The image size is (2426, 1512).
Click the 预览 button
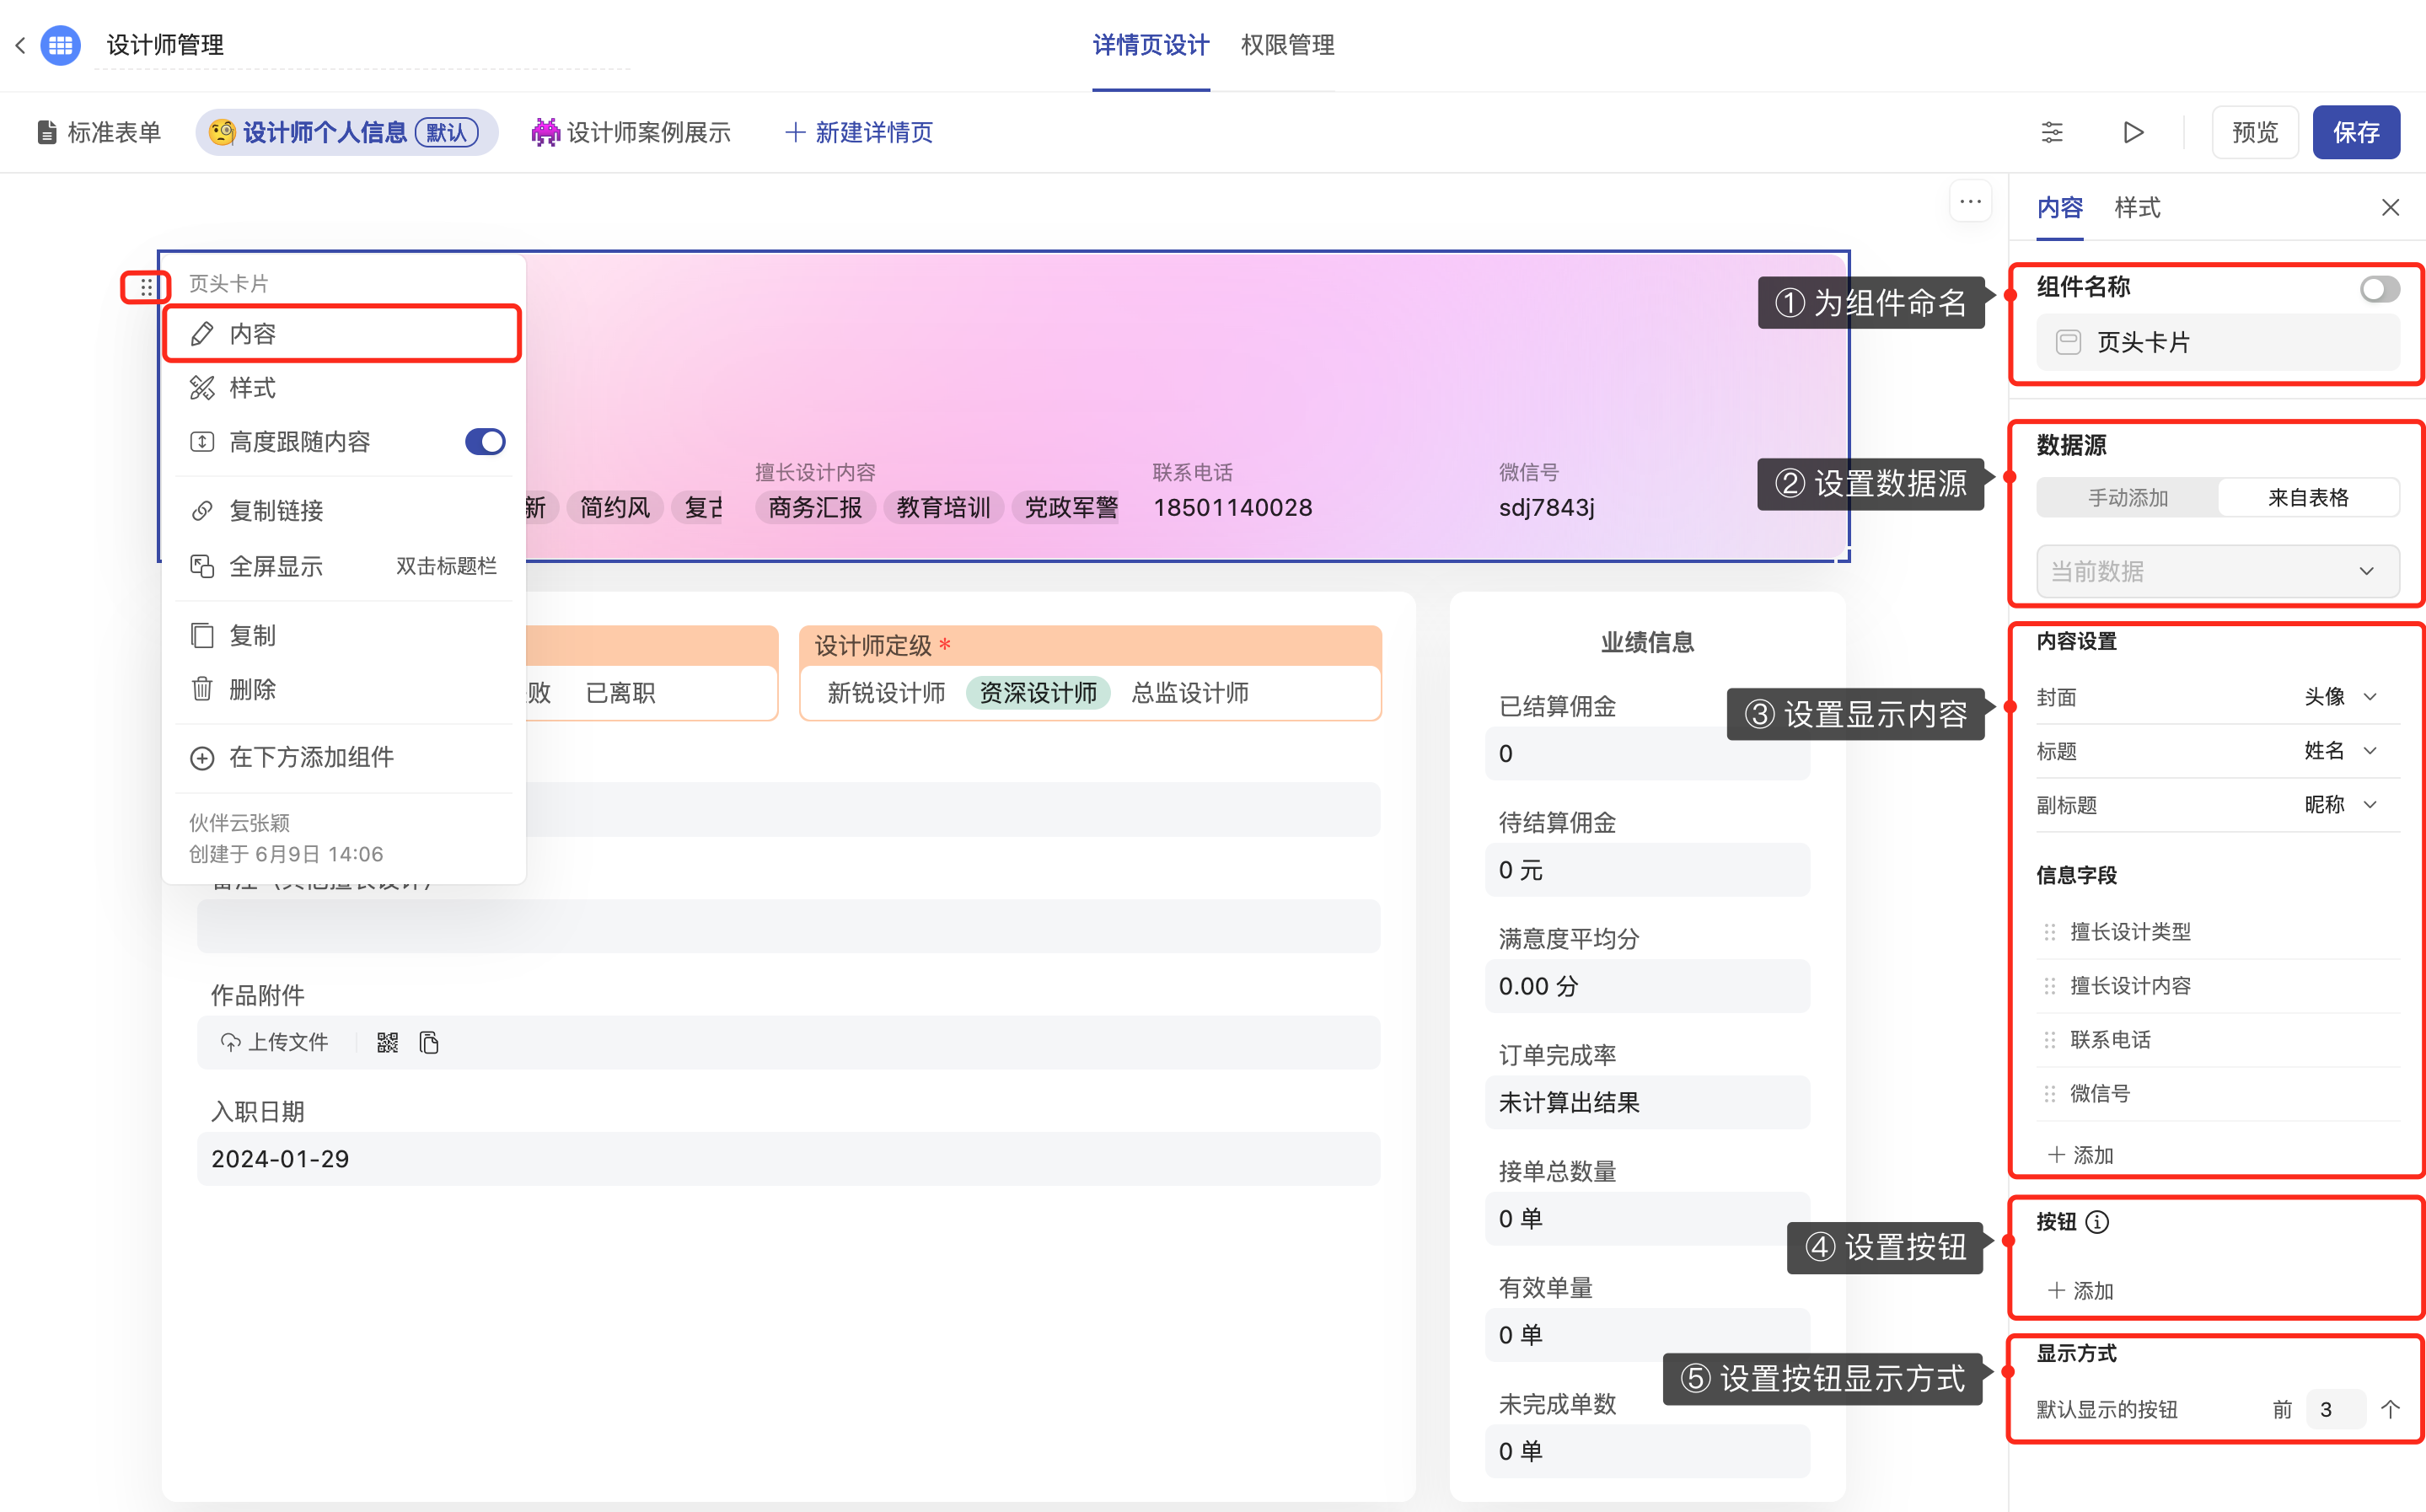pos(2255,132)
